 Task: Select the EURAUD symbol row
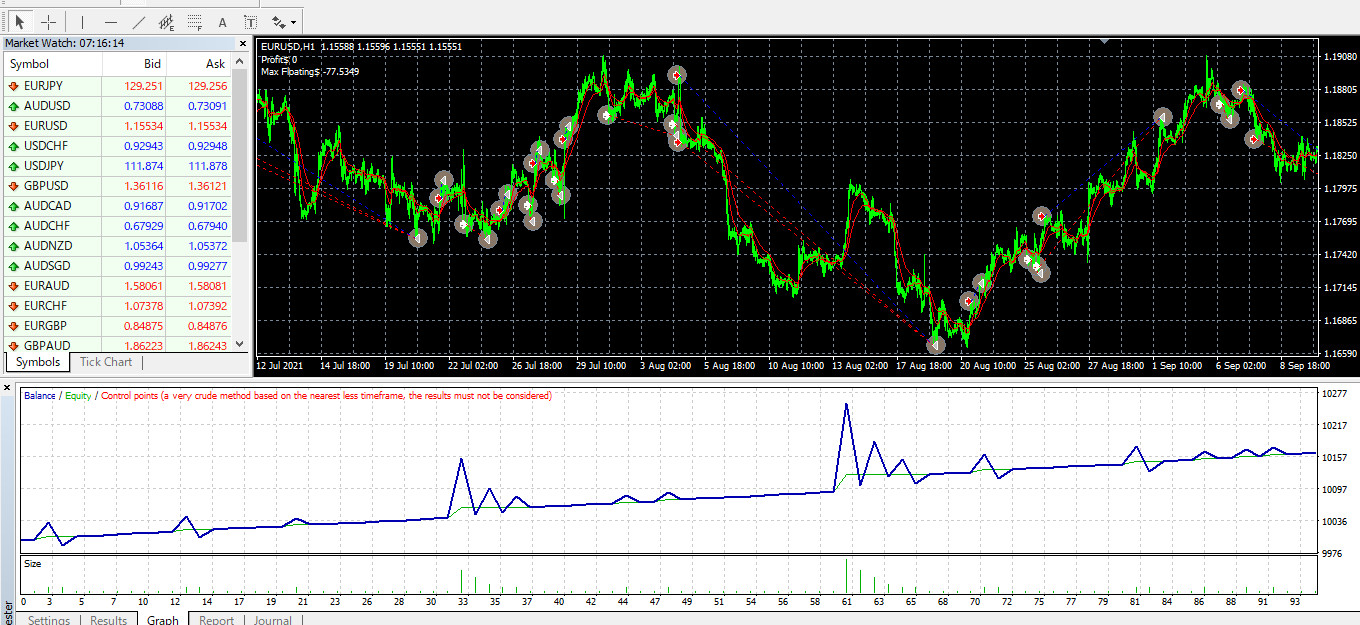[117, 286]
